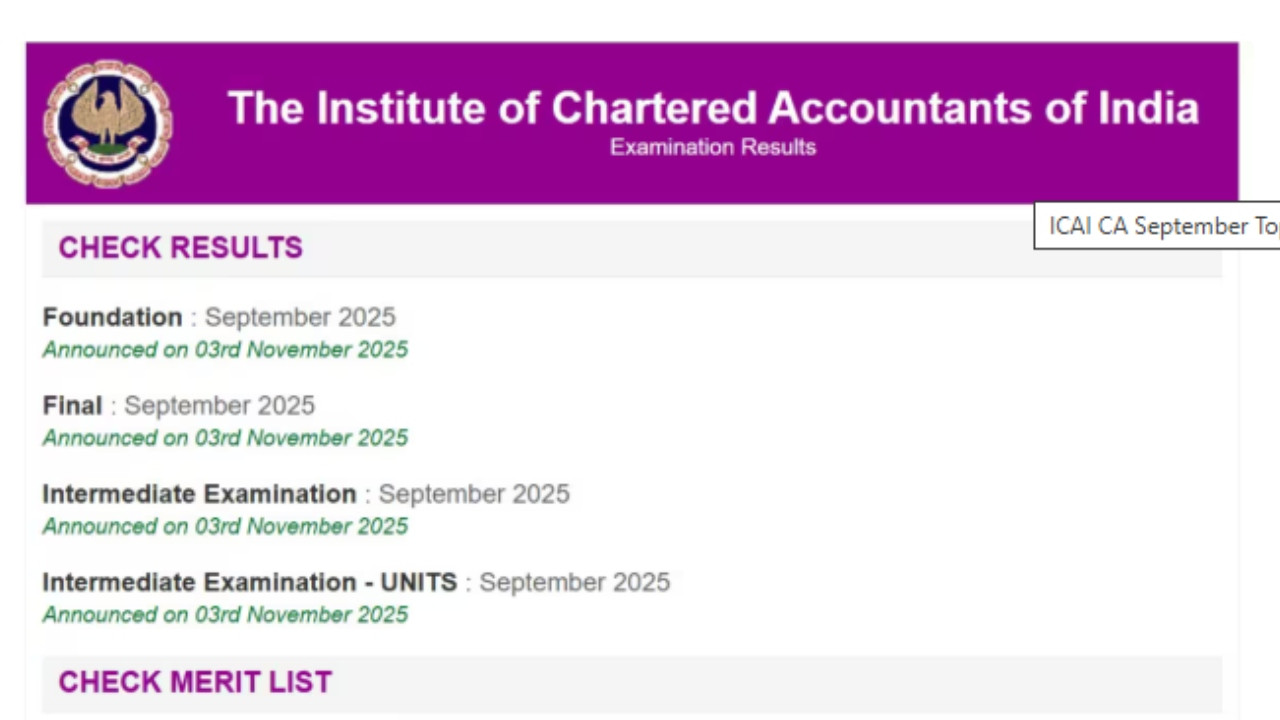Click the 'ICAI CA September' tooltip box
This screenshot has height=720, width=1280.
[x=1158, y=226]
